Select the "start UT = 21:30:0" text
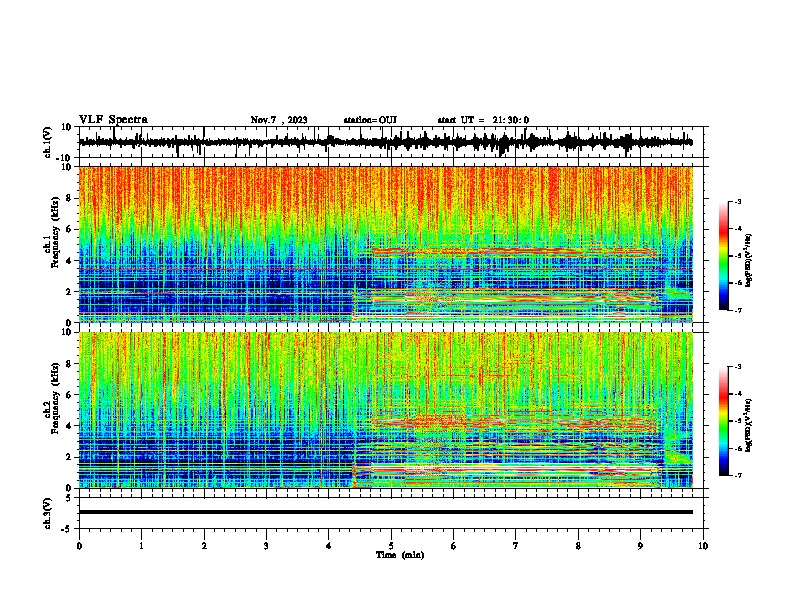 coord(483,120)
